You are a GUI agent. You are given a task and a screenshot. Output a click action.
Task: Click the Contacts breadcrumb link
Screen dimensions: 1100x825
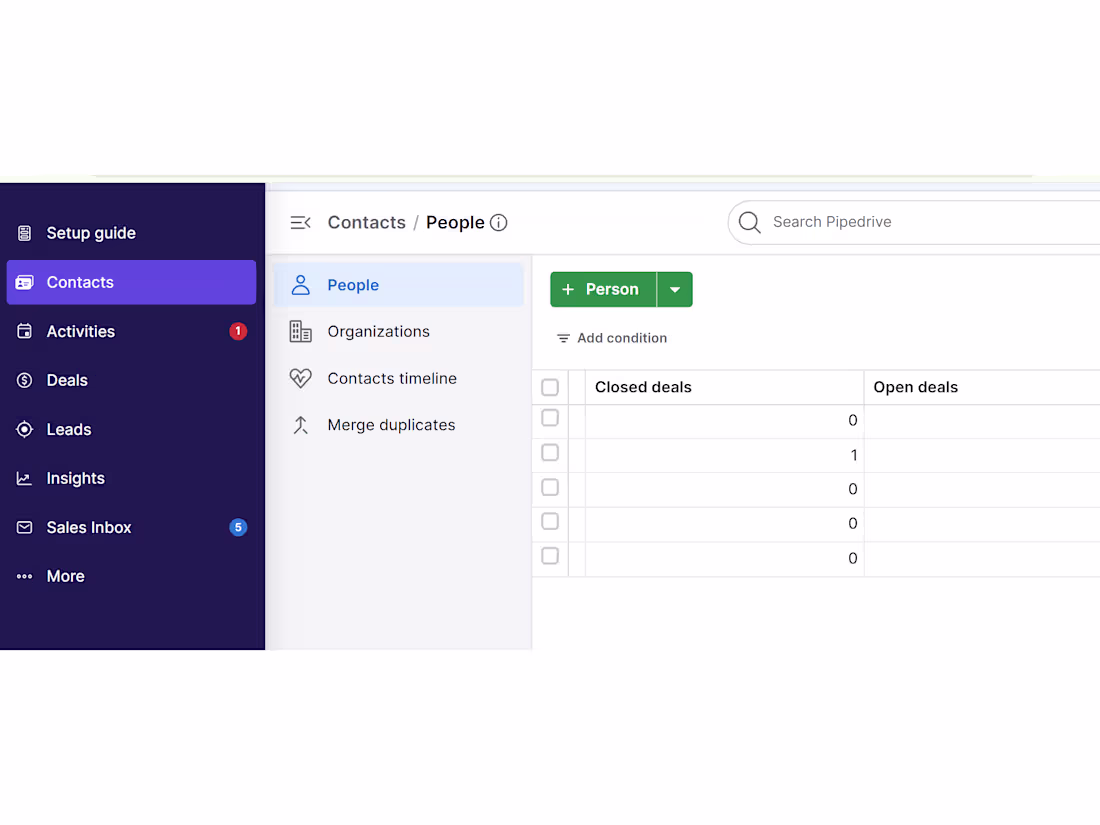(367, 222)
